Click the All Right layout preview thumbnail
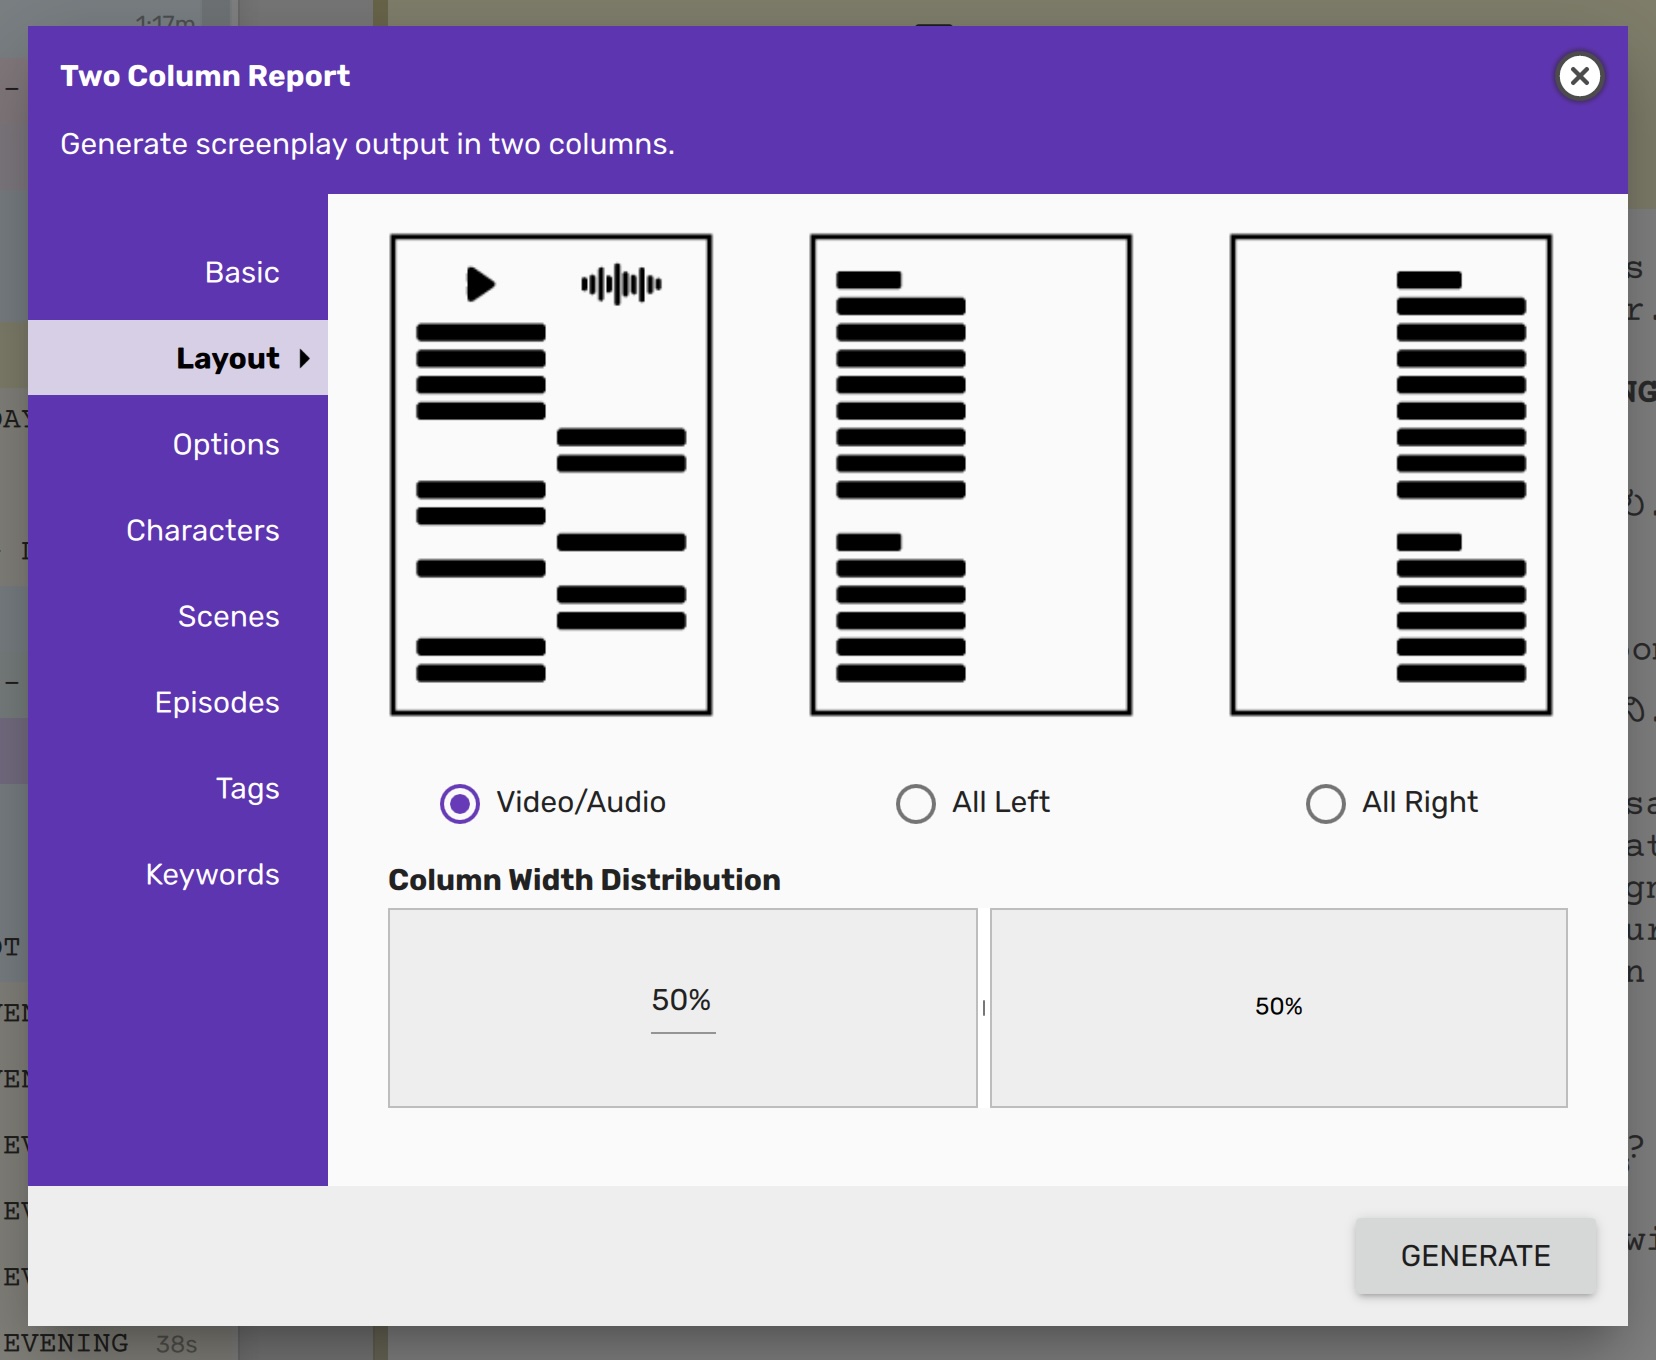The image size is (1656, 1360). pyautogui.click(x=1390, y=475)
